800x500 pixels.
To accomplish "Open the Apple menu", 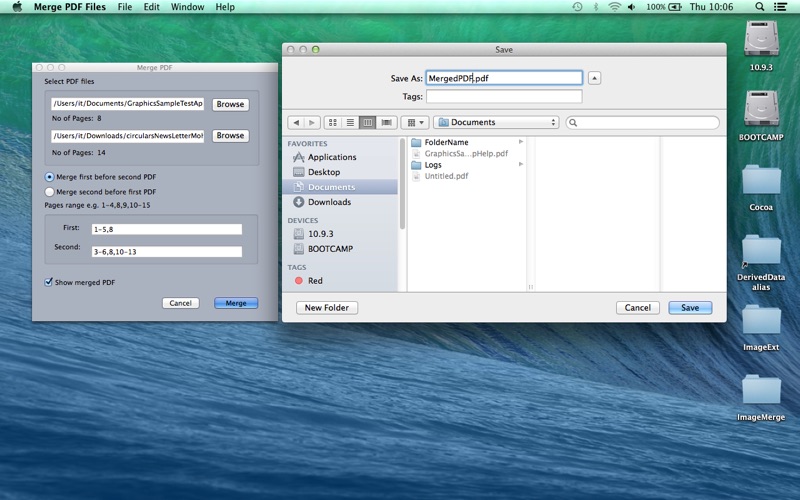I will (x=17, y=7).
